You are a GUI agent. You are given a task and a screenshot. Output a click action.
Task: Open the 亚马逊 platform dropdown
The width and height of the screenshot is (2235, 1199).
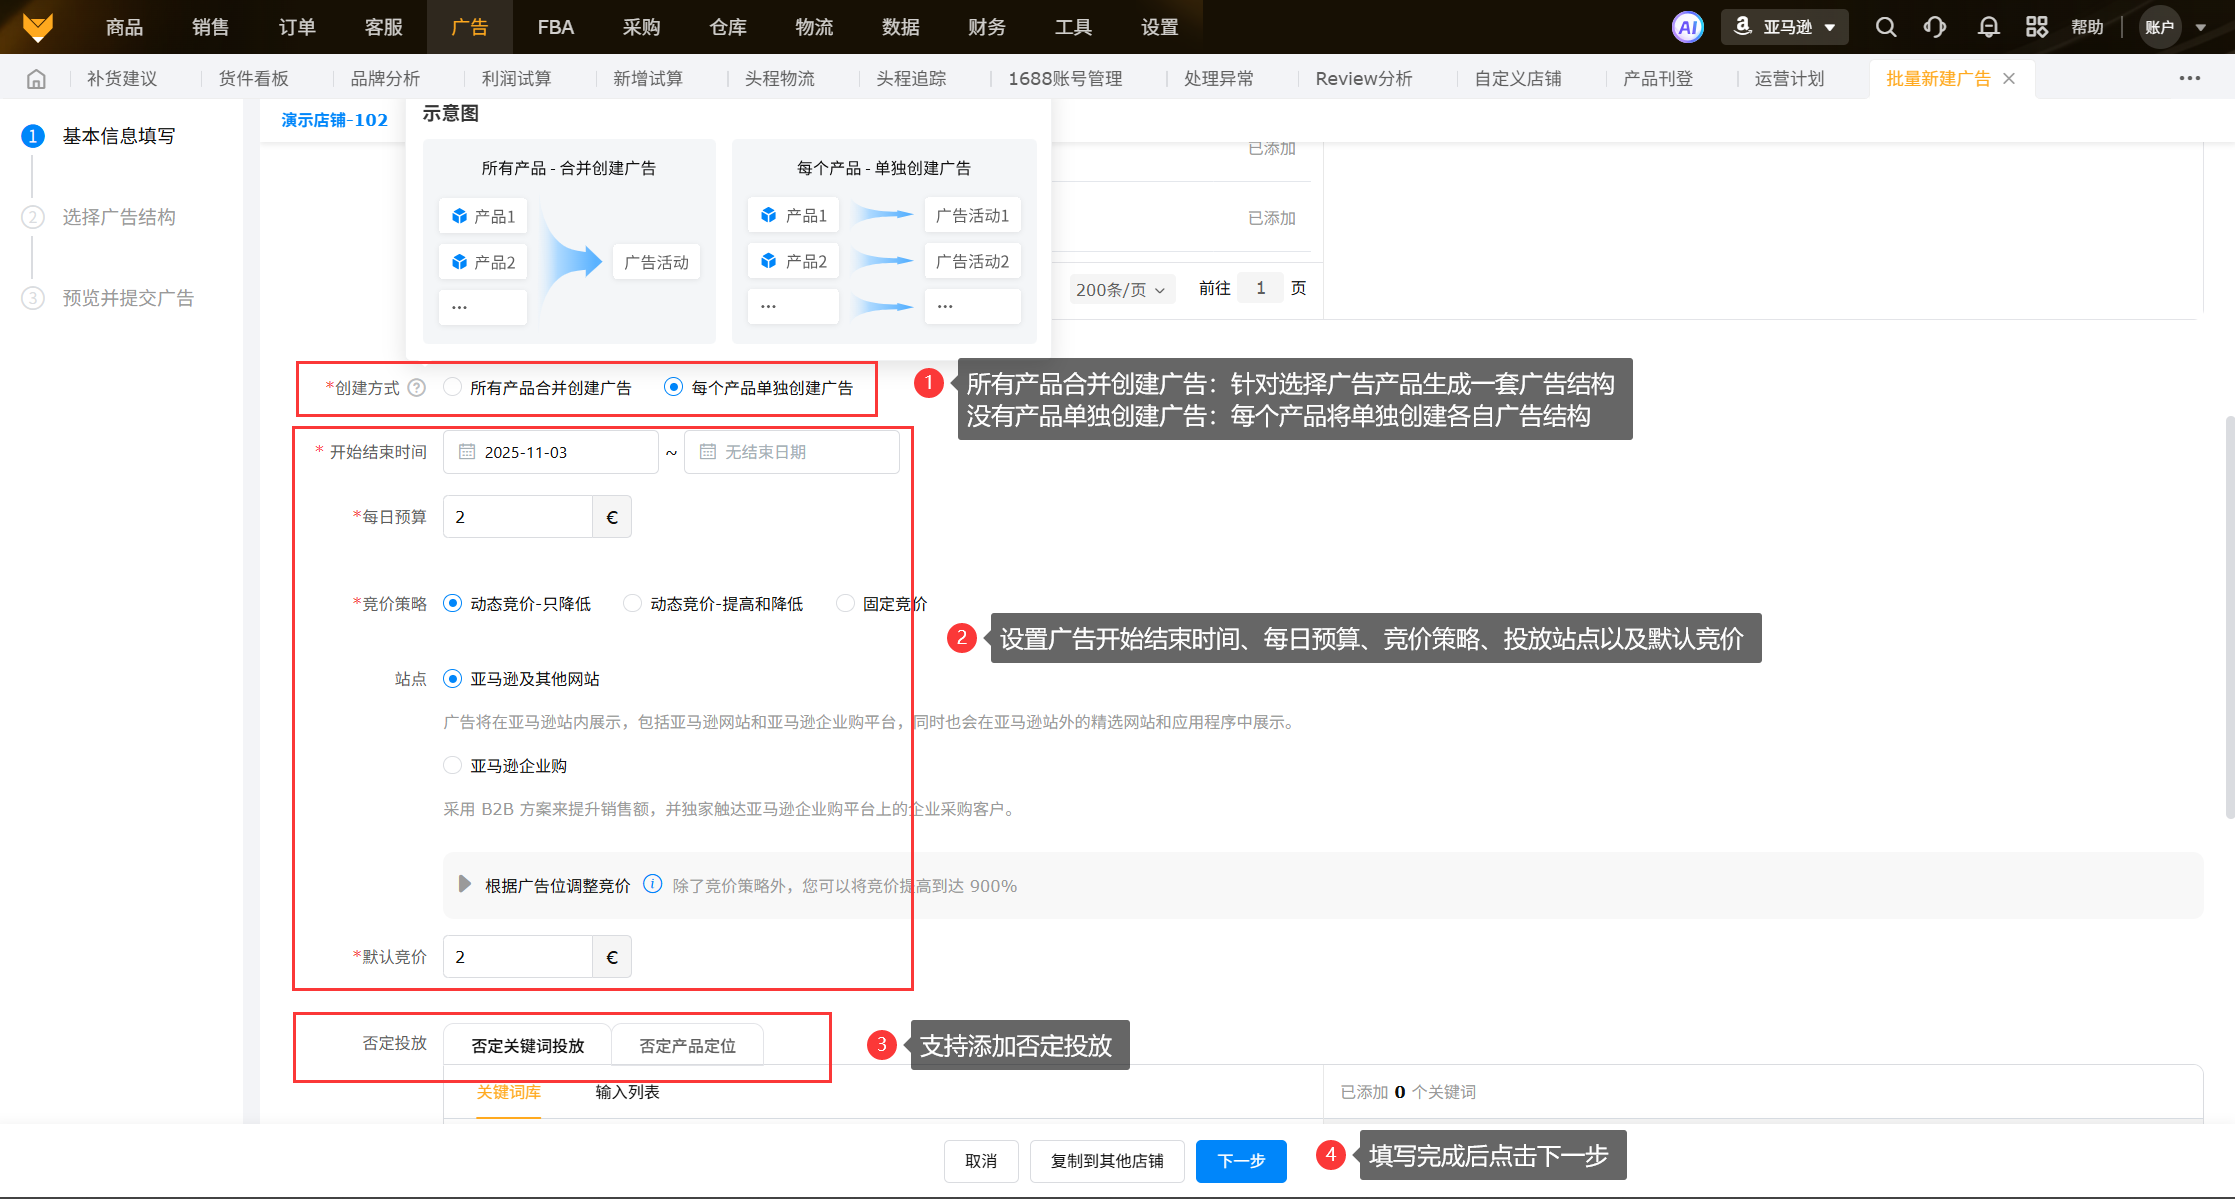coord(1786,27)
